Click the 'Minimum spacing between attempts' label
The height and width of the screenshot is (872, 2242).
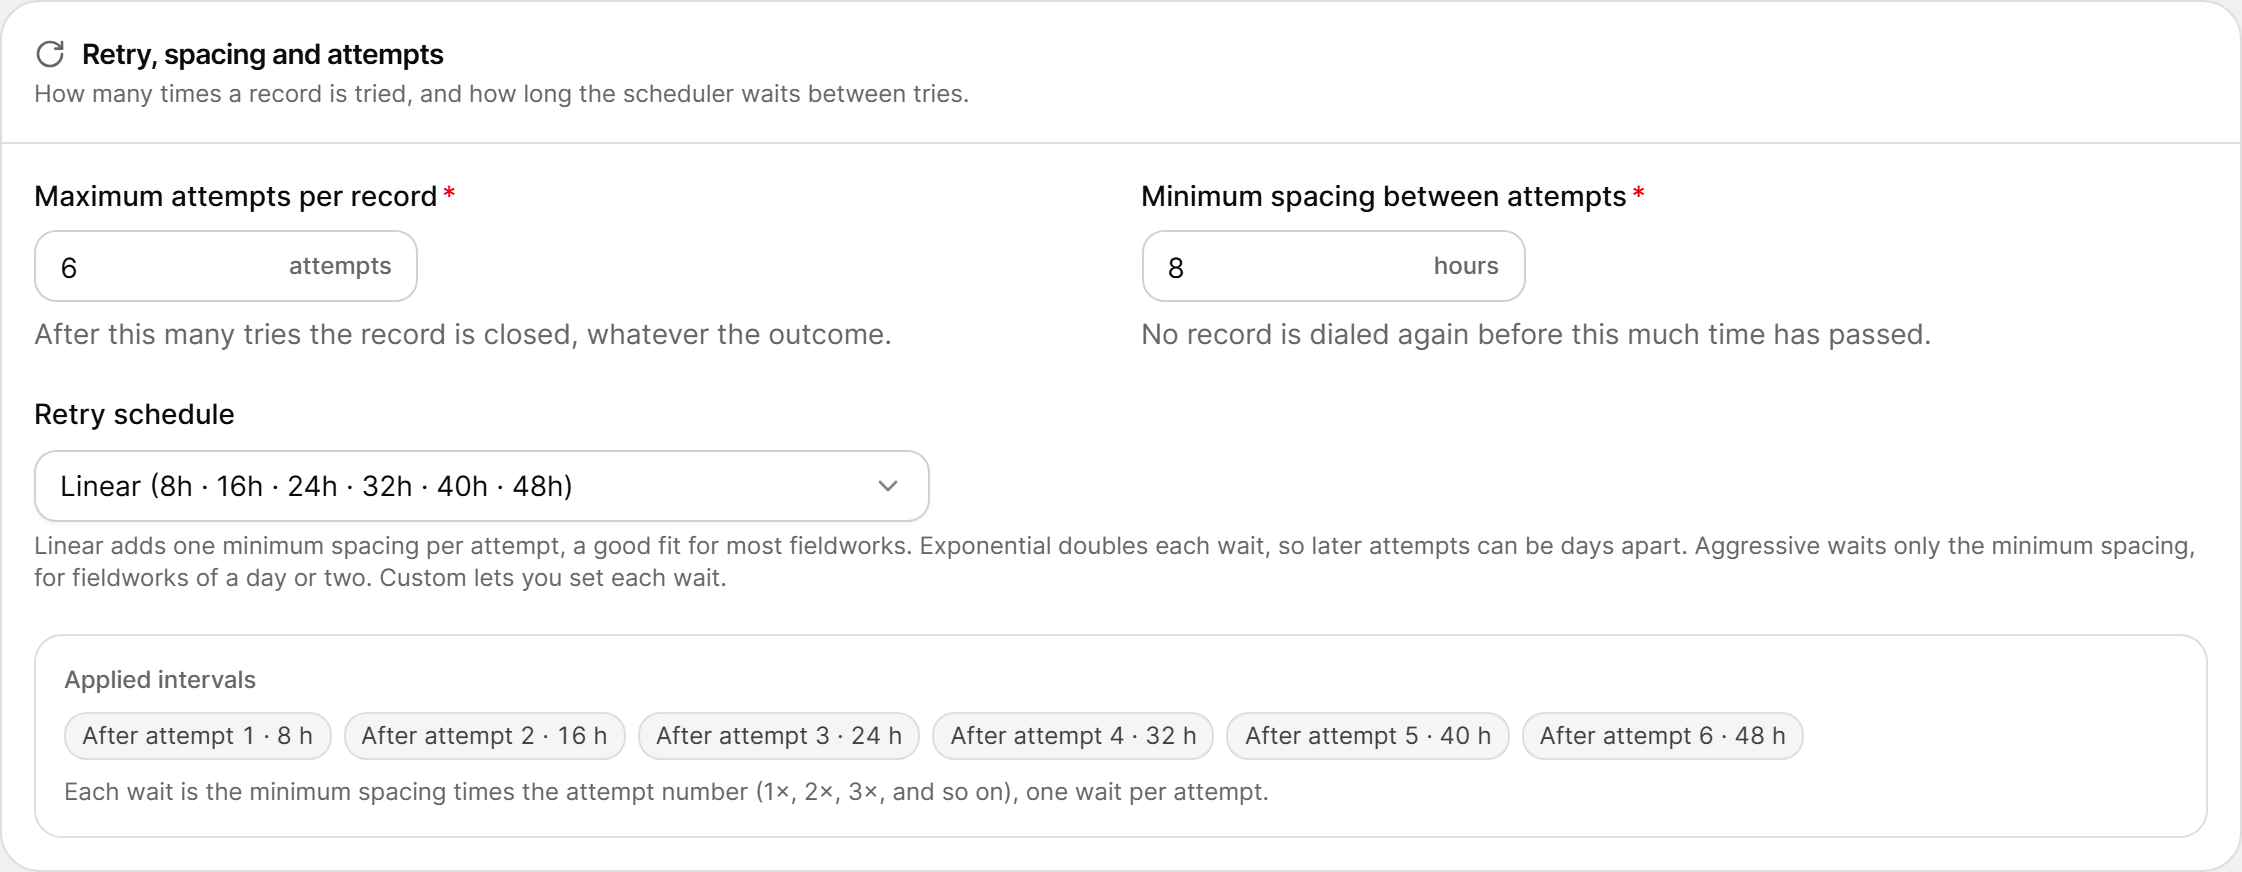1384,196
